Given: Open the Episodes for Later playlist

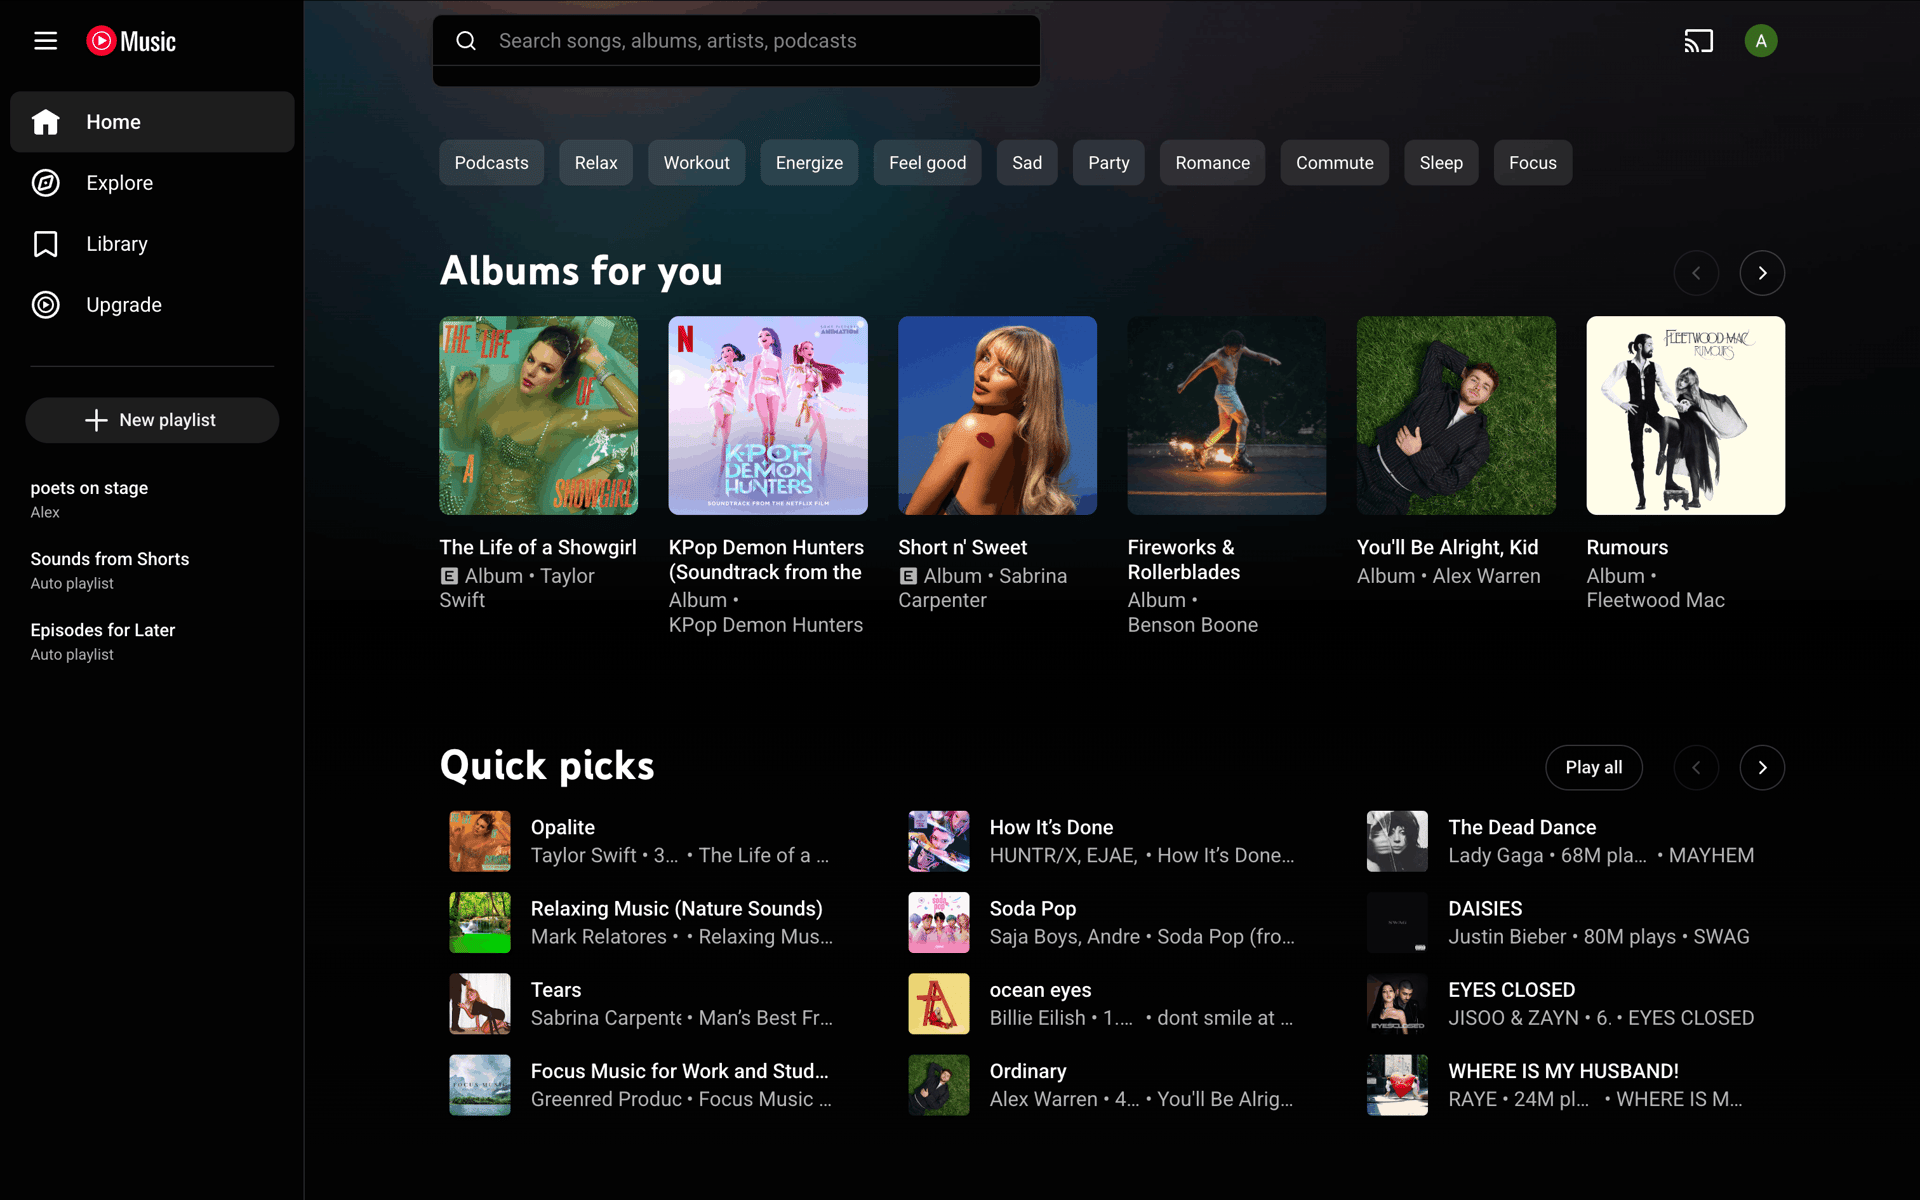Looking at the screenshot, I should click(x=152, y=641).
